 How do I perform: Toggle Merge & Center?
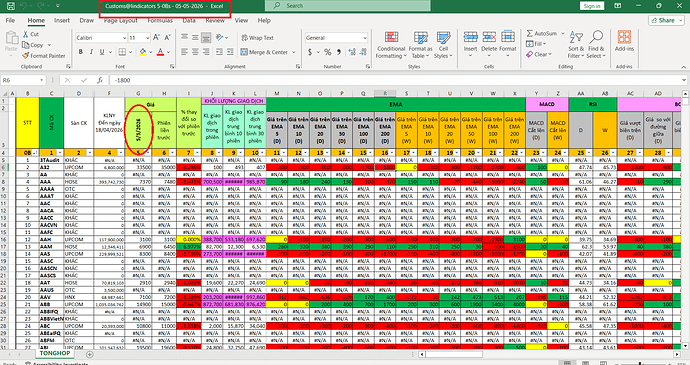(x=264, y=52)
